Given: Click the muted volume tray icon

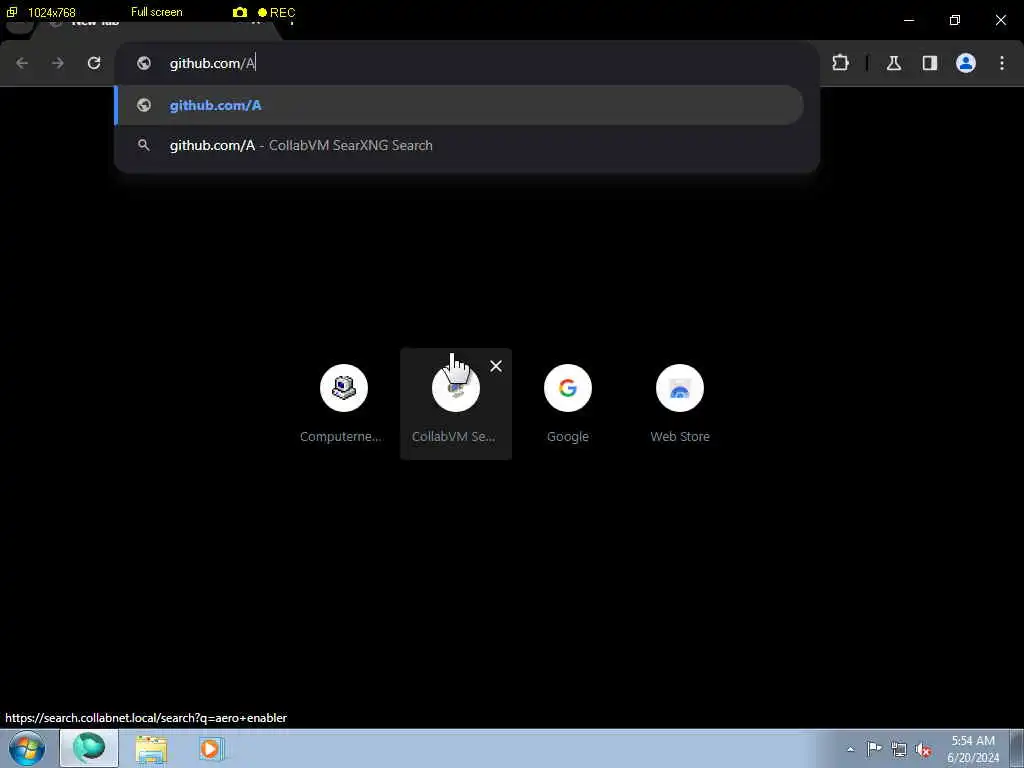Looking at the screenshot, I should 923,750.
